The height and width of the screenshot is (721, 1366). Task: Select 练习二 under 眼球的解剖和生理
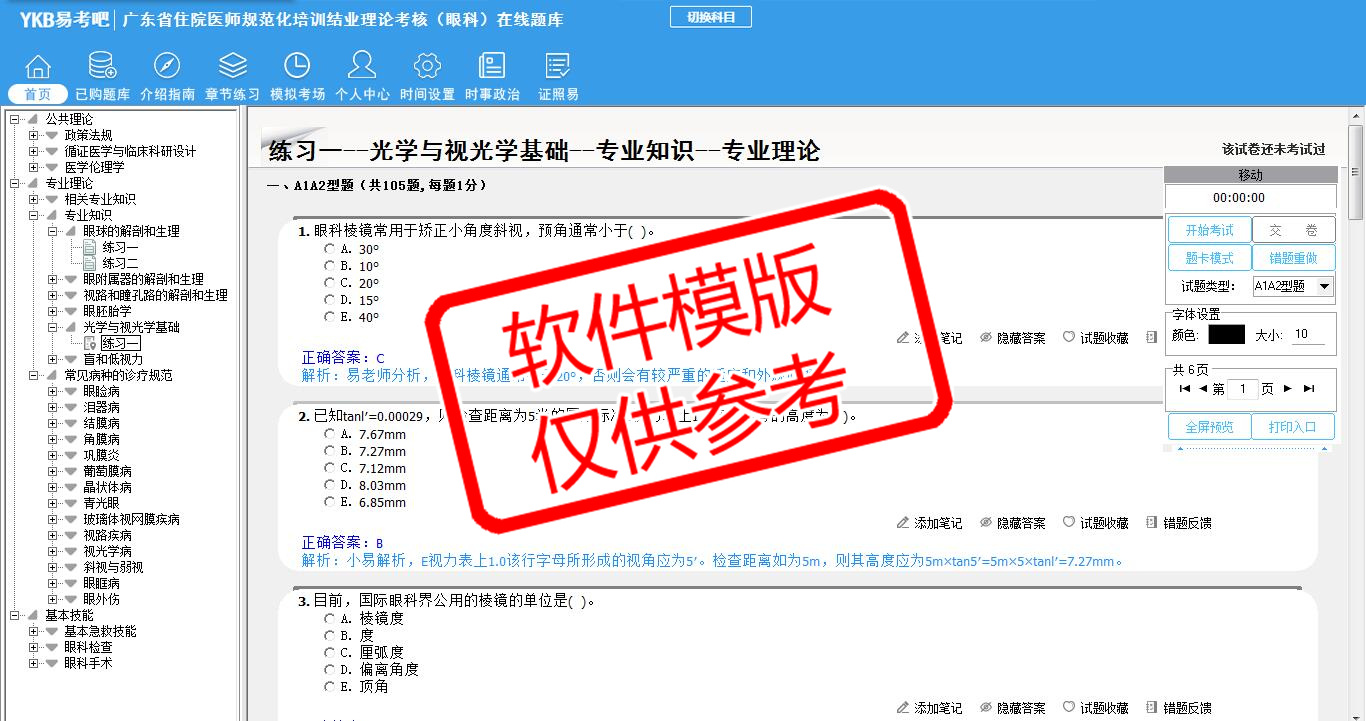point(120,263)
